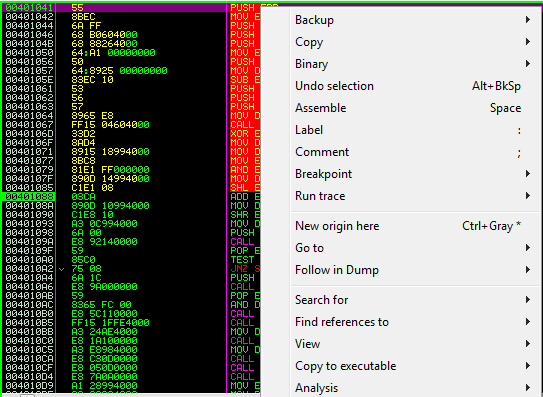This screenshot has width=543, height=397.
Task: Click hex bytes A1 28994000
Action: tap(104, 386)
